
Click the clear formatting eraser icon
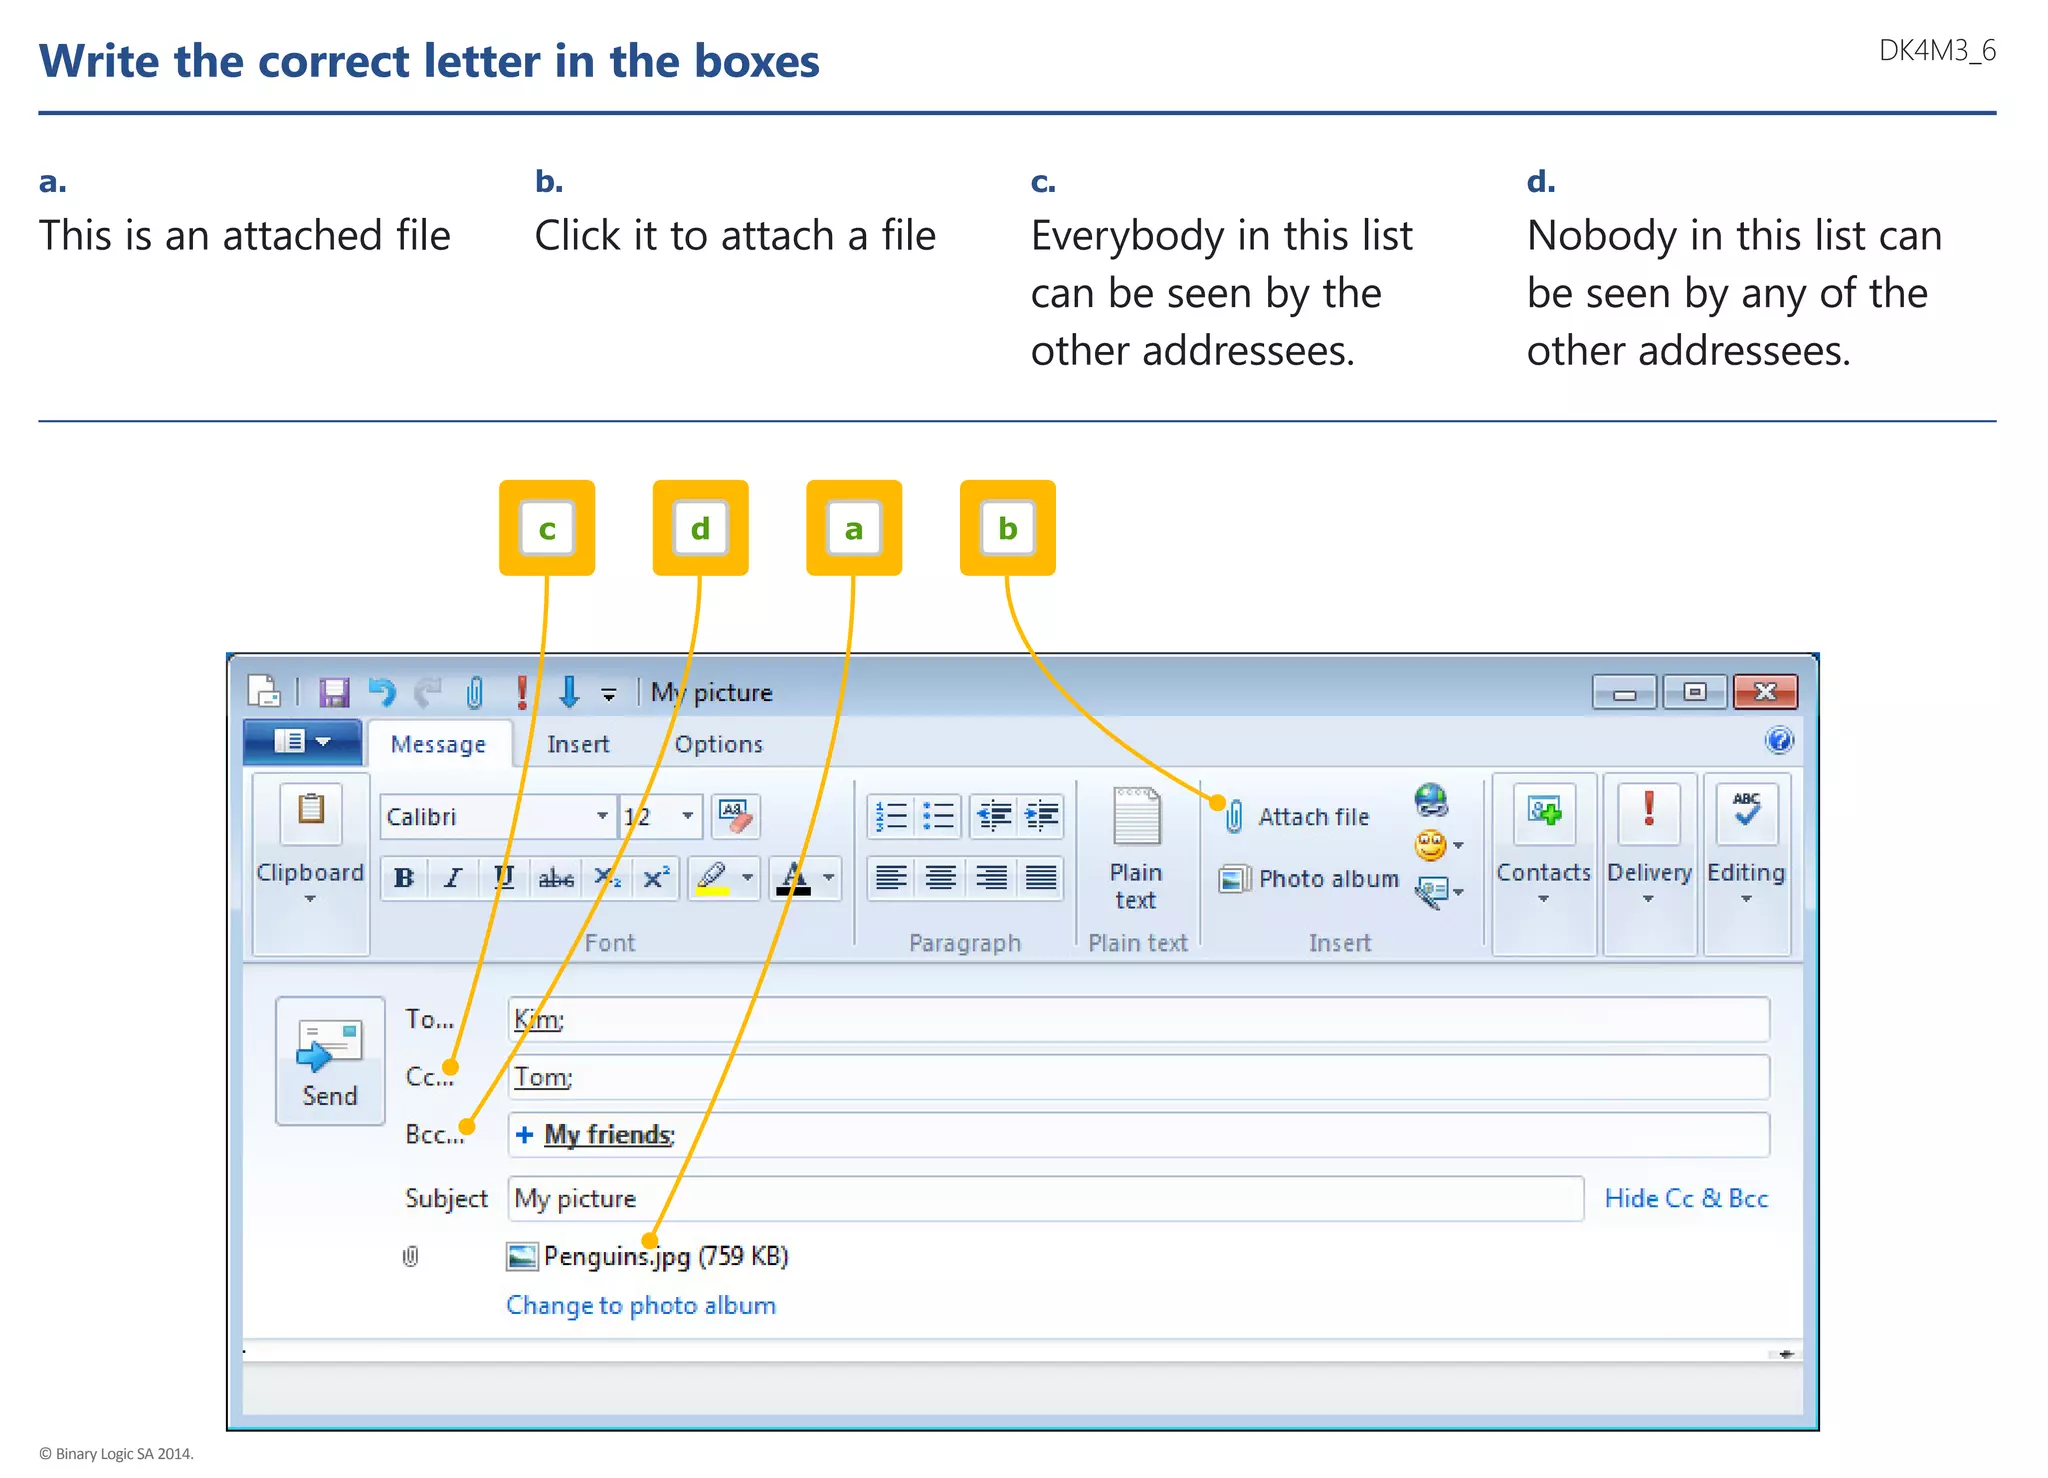click(x=736, y=816)
